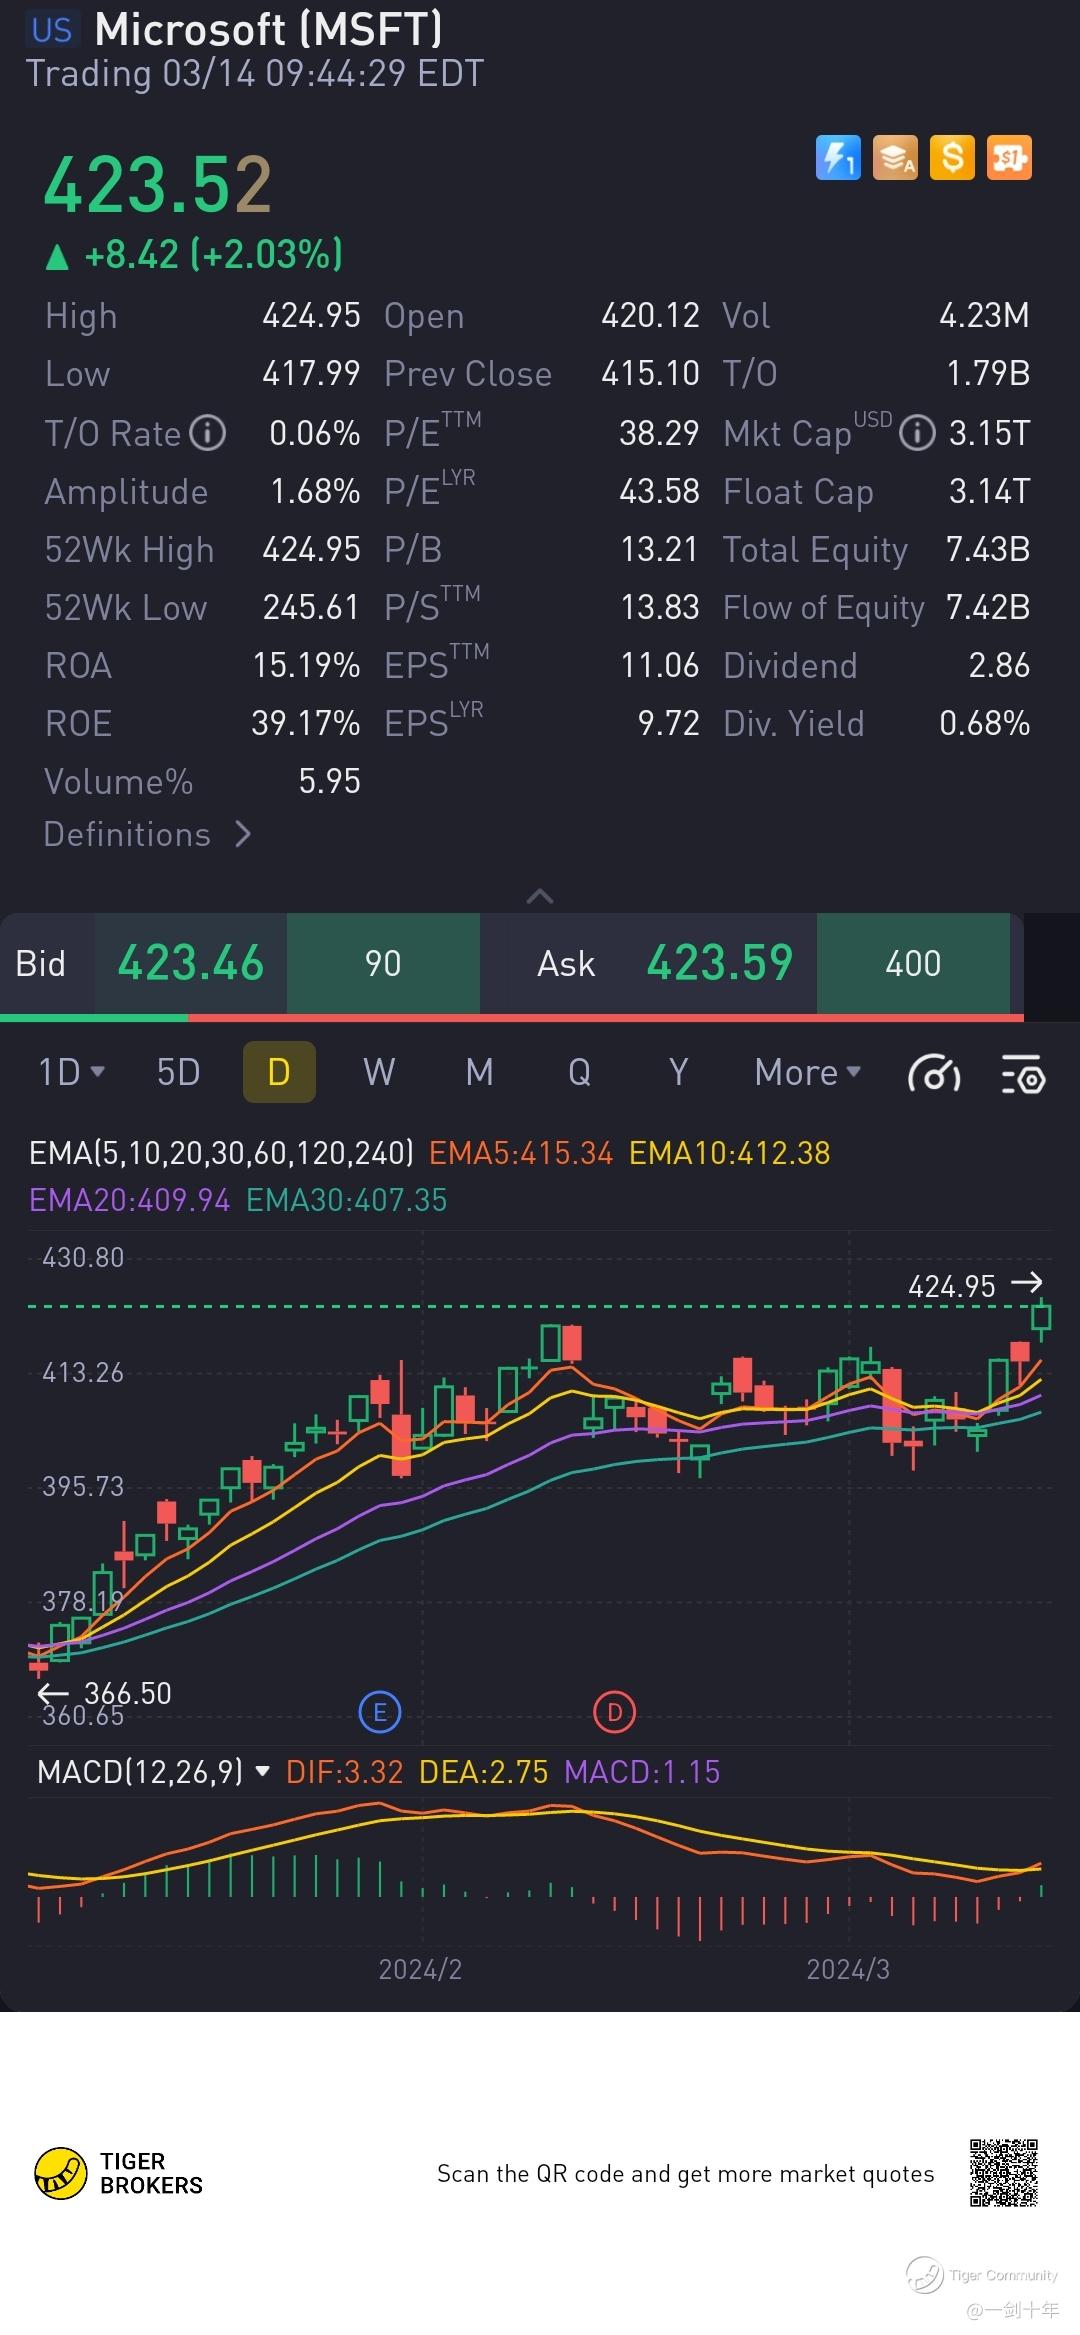Tap the blue lightning bolt icon
The image size is (1080, 2335).
point(838,158)
